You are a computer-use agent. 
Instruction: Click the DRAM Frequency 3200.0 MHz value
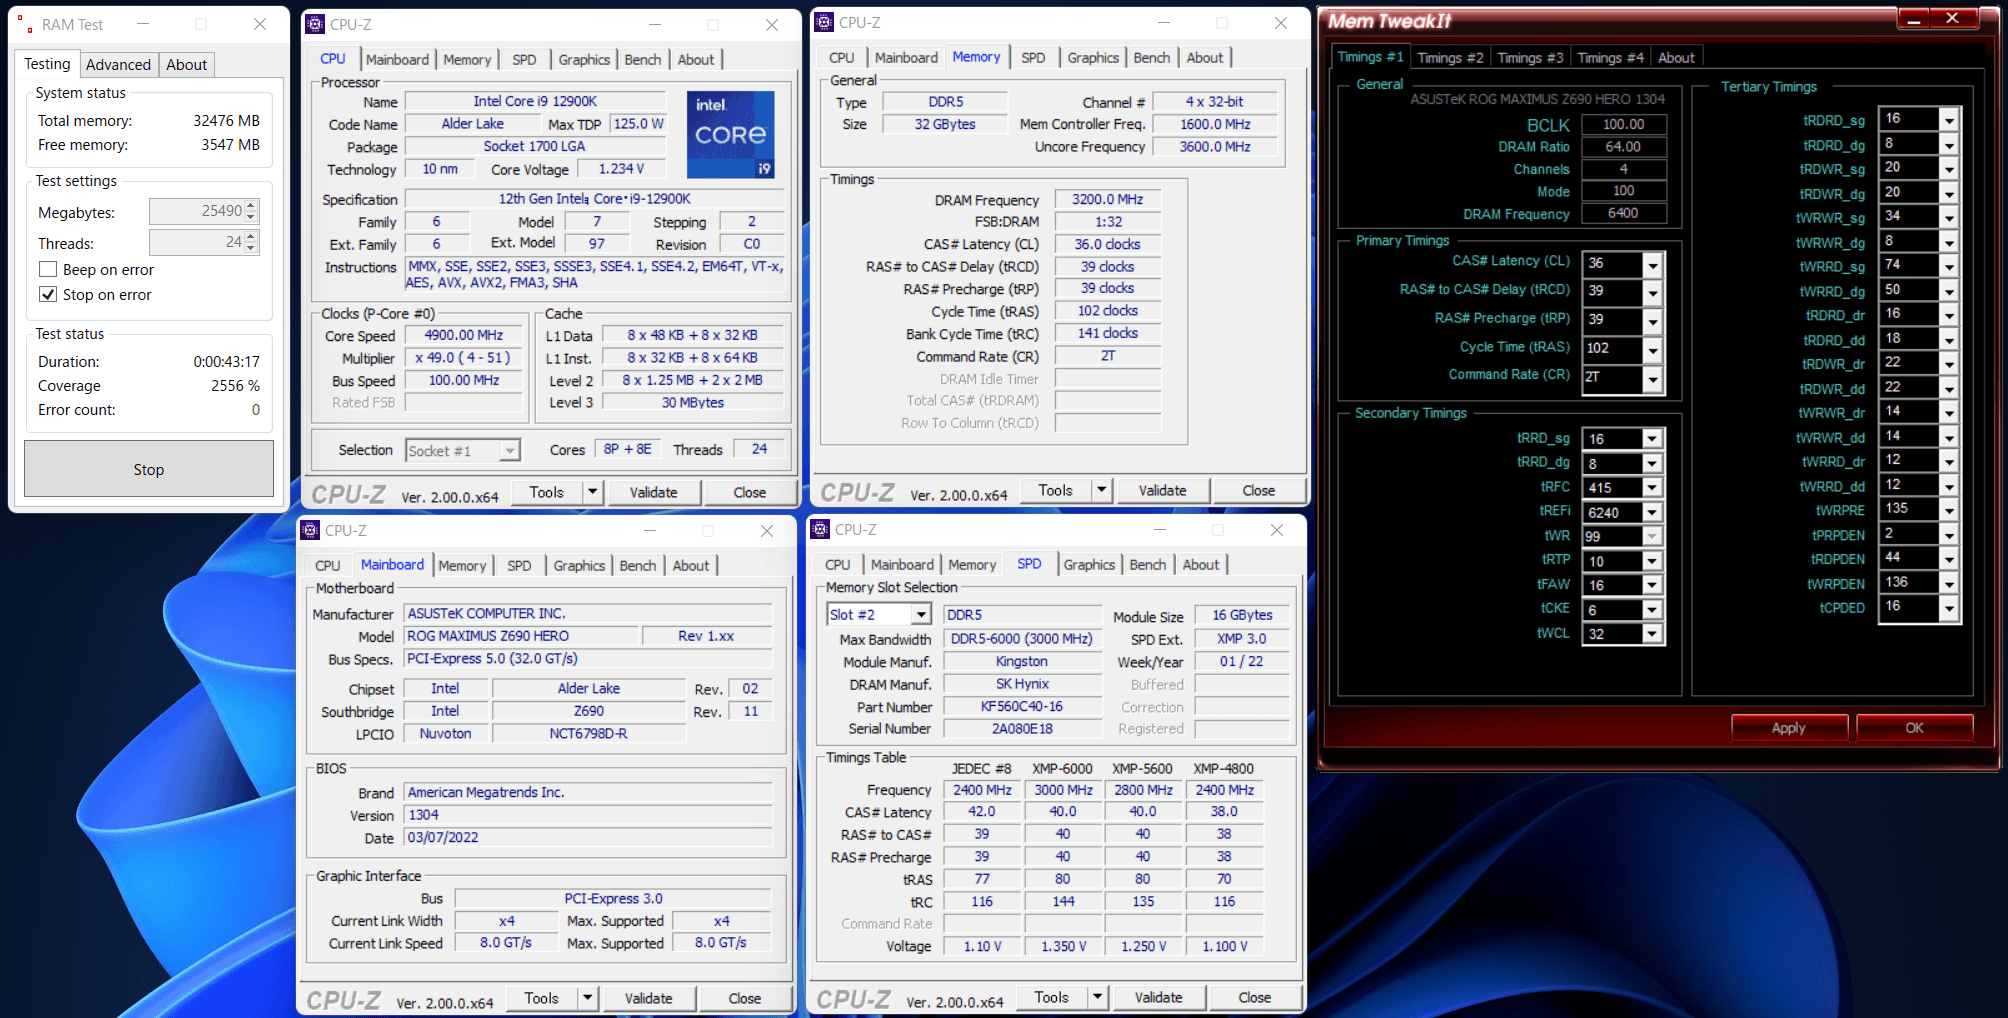(1108, 199)
